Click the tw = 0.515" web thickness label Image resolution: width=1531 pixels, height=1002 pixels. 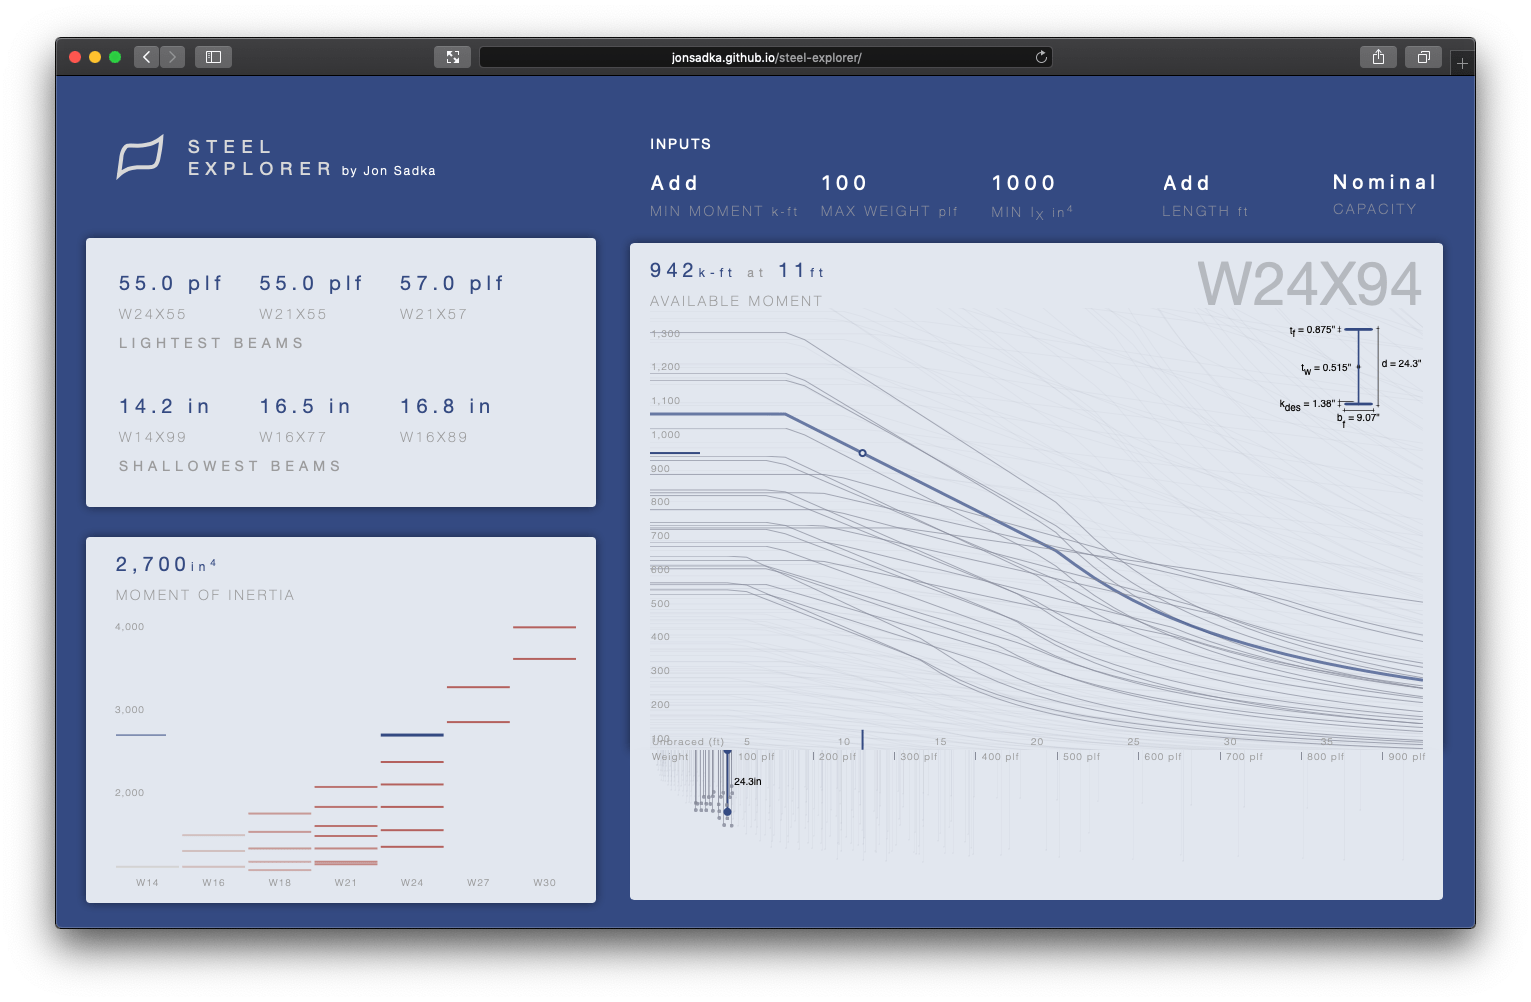coord(1326,368)
